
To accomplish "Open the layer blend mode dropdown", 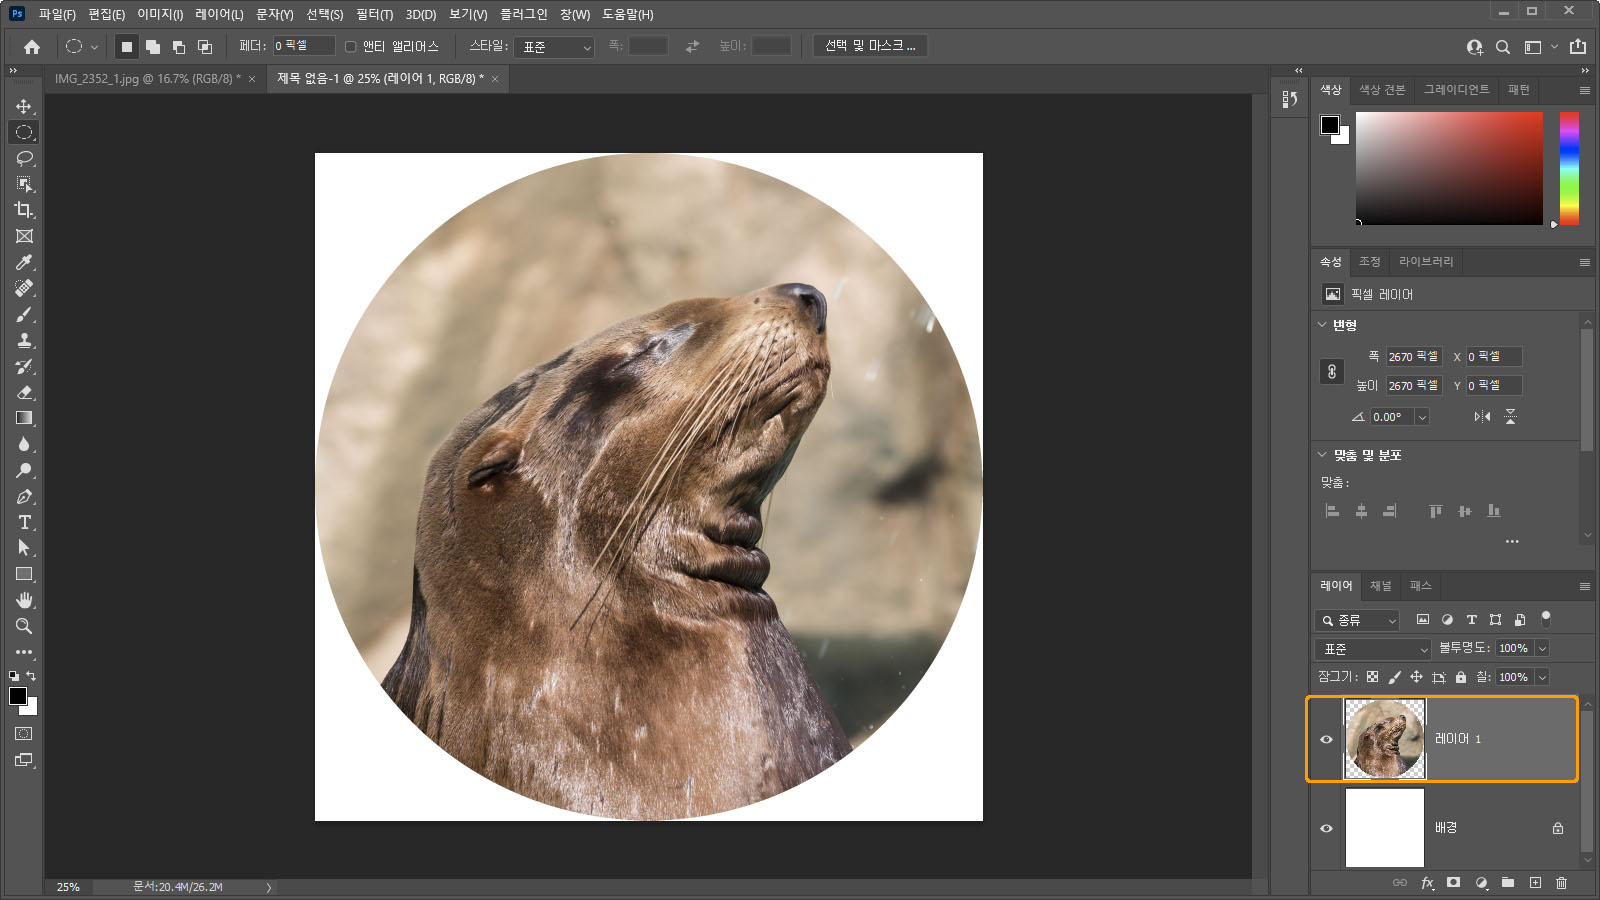I will [x=1374, y=649].
